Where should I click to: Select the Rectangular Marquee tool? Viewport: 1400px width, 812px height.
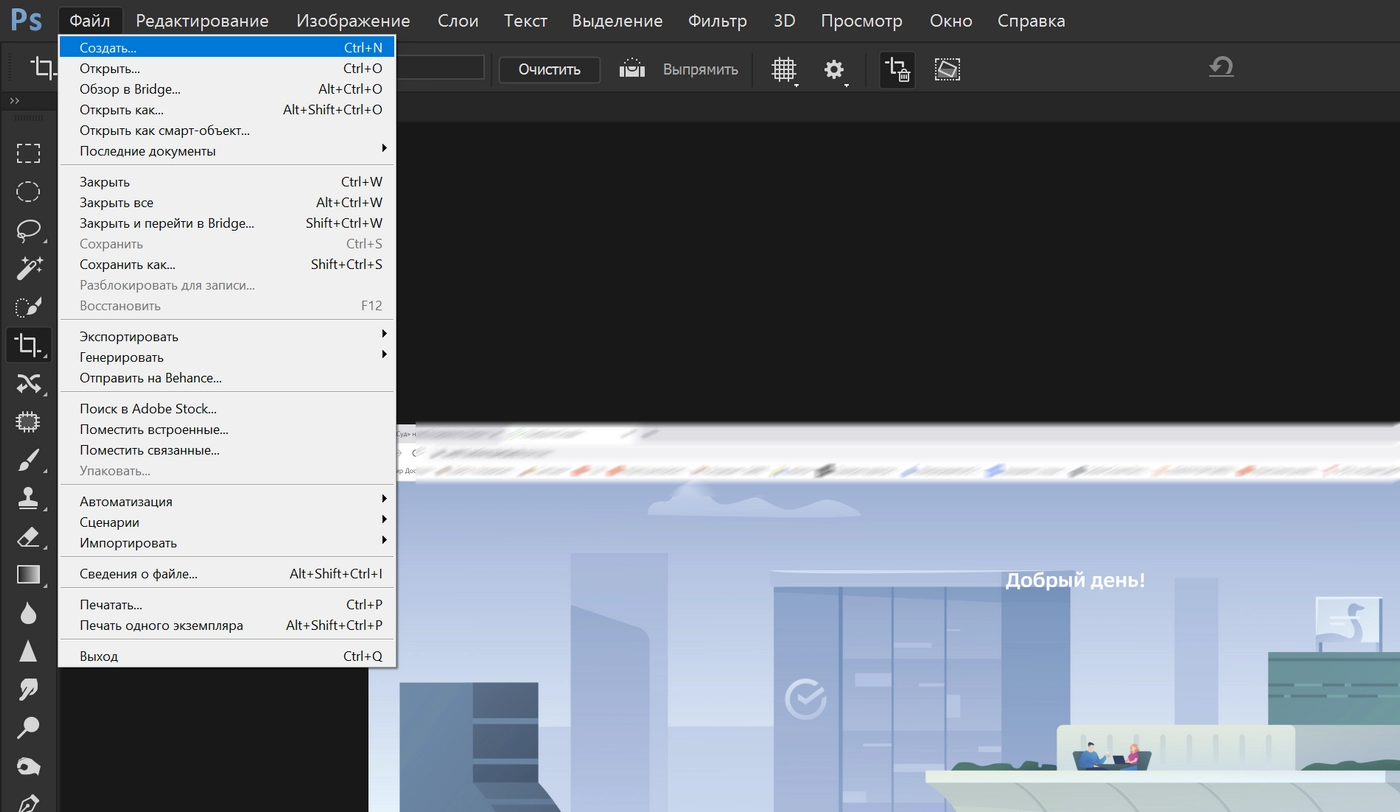28,153
